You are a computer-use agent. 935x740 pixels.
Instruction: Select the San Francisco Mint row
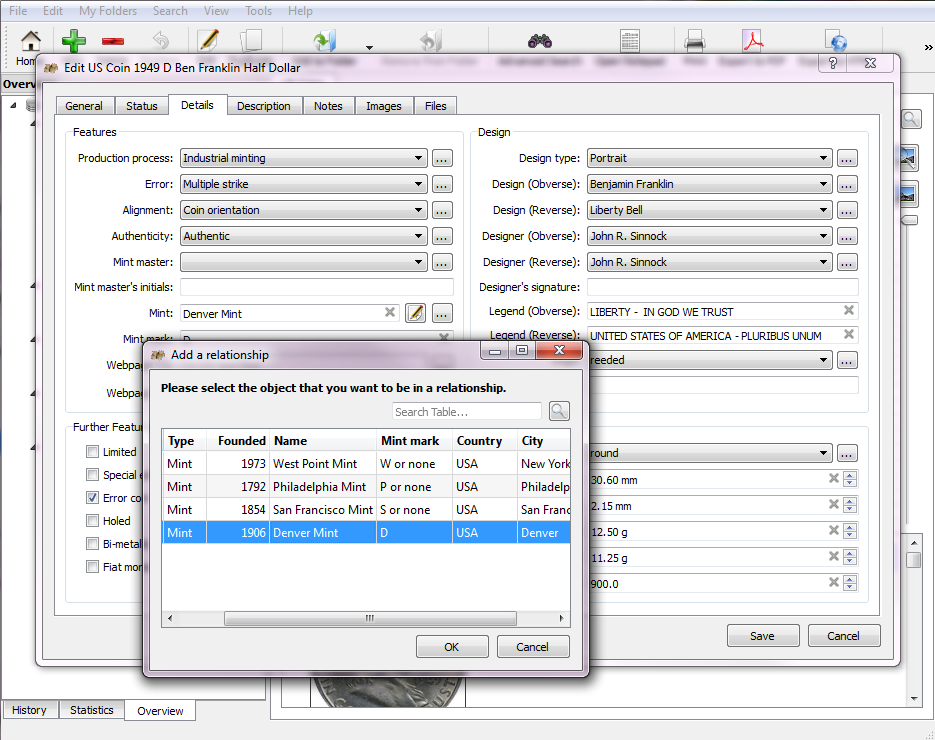[x=366, y=509]
